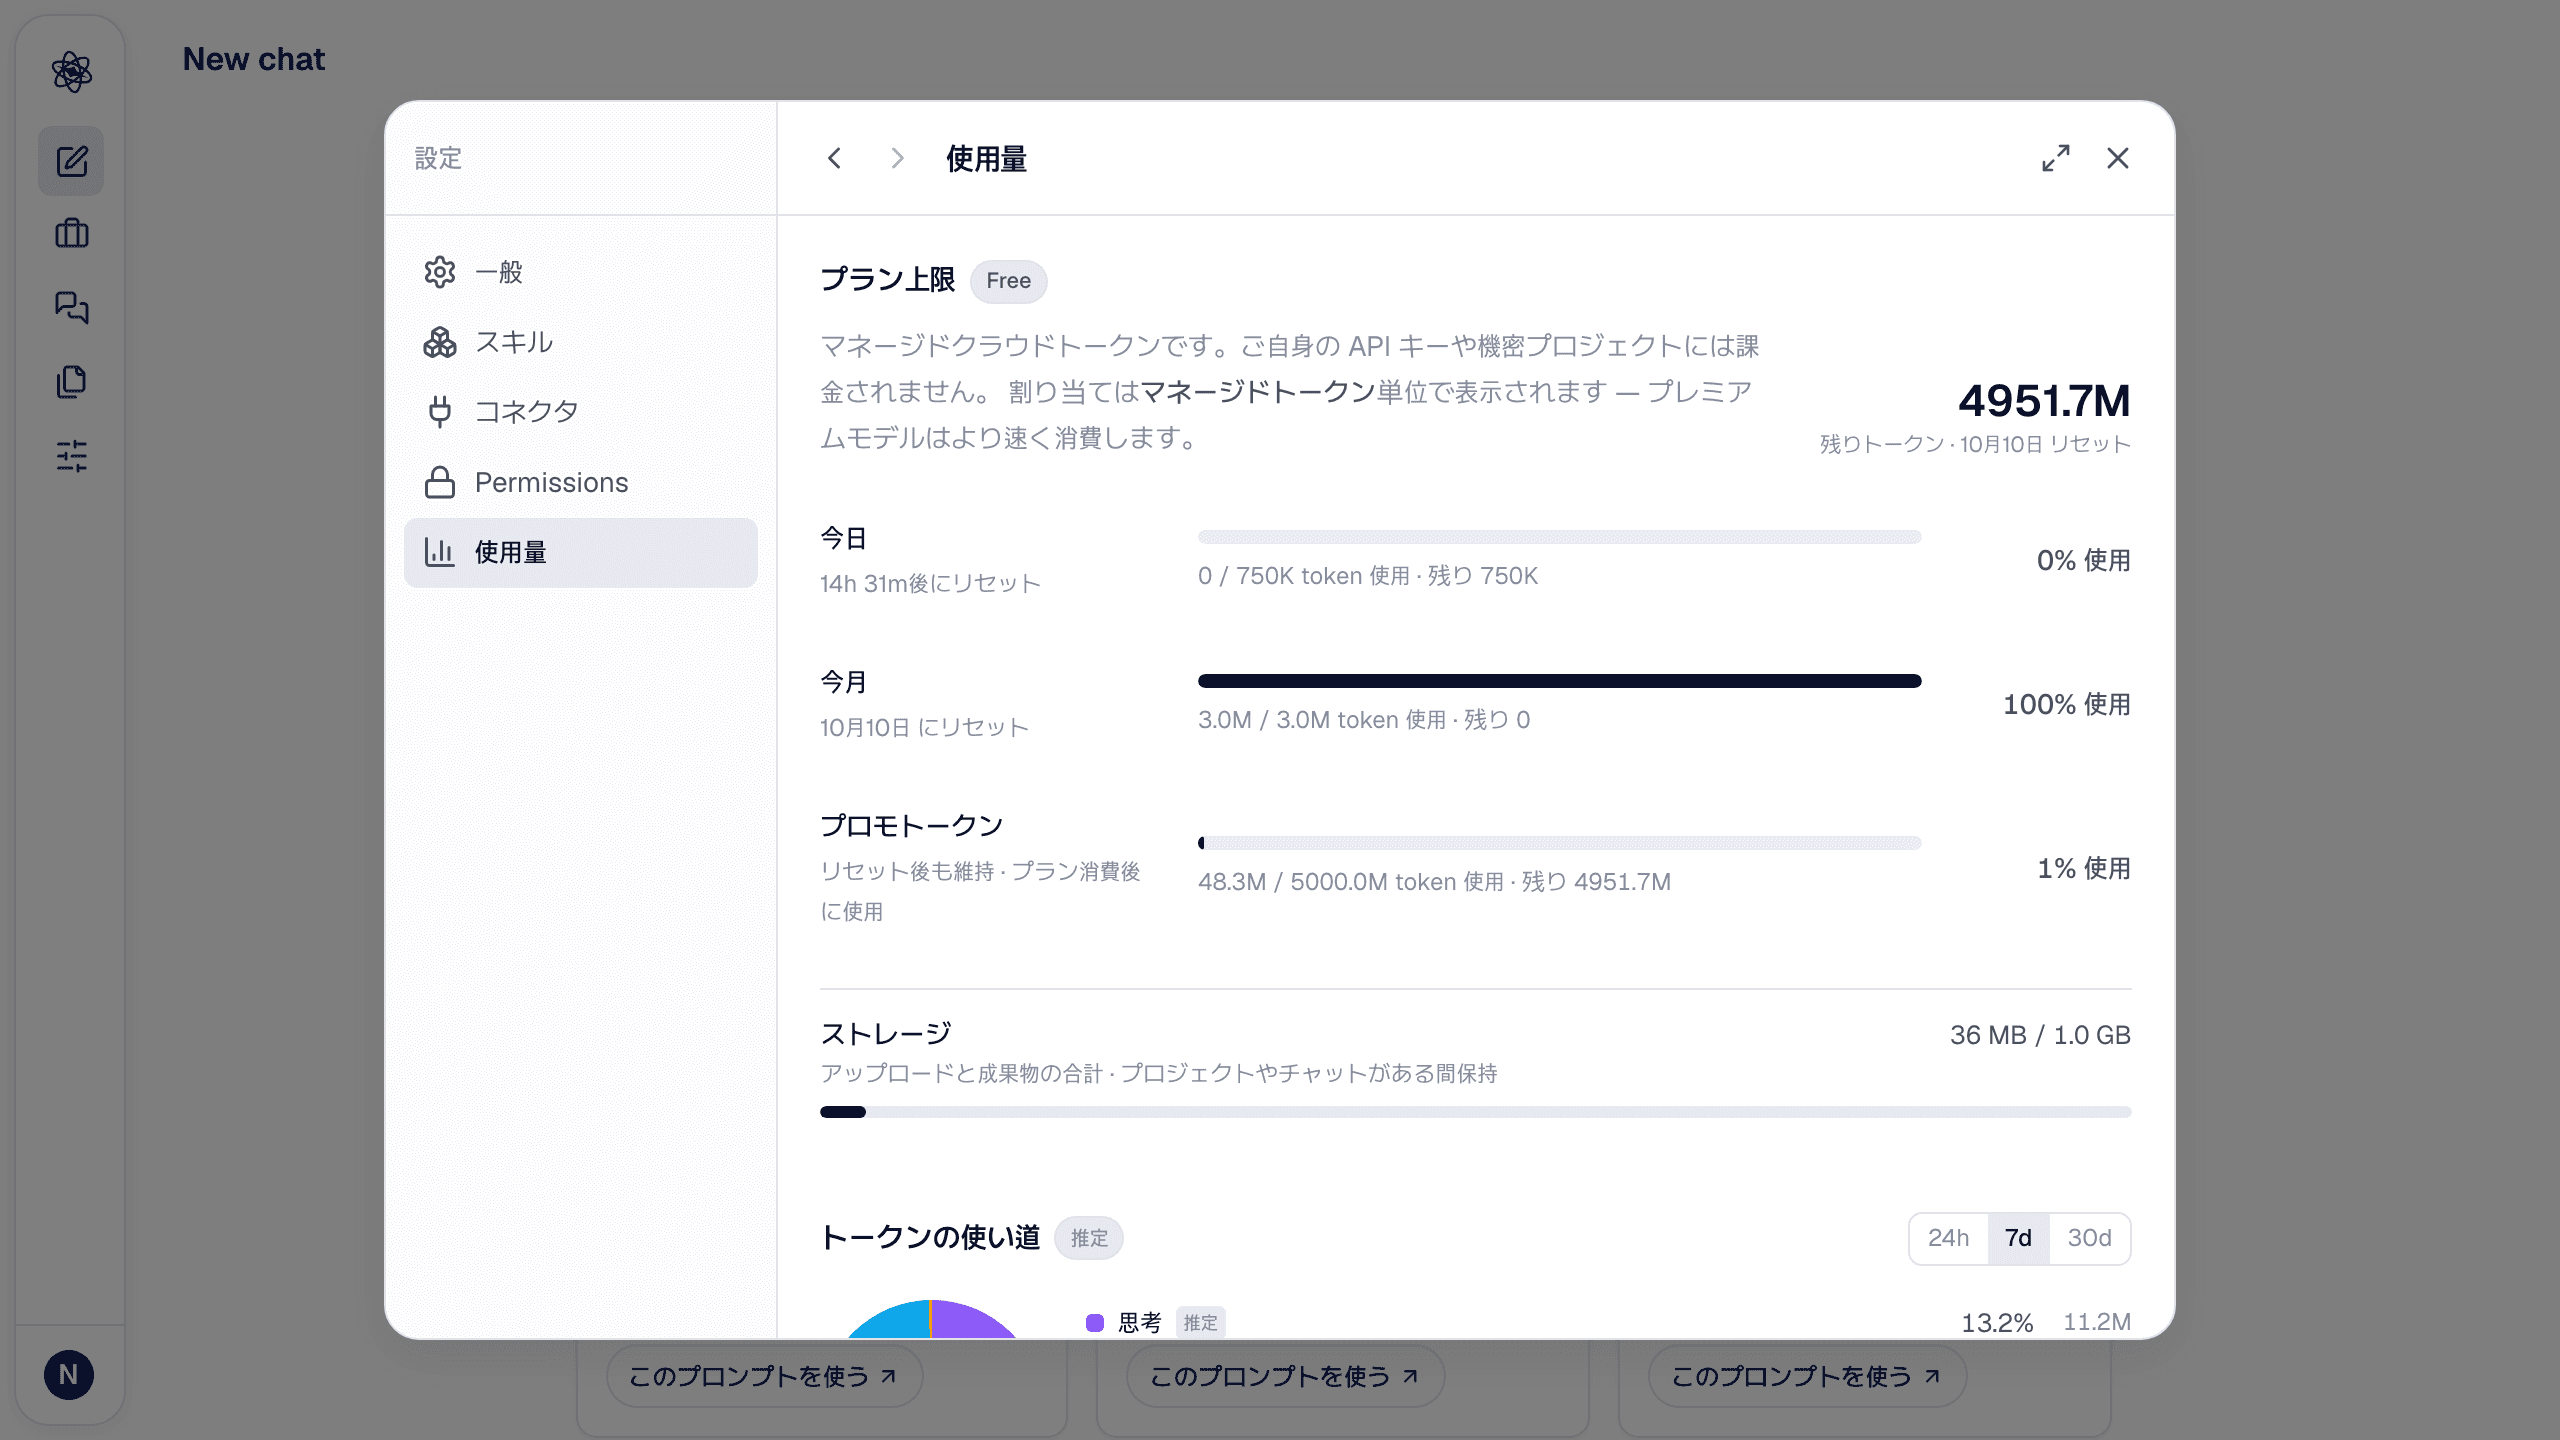Click the 10月10日 にリセット text

coord(924,728)
